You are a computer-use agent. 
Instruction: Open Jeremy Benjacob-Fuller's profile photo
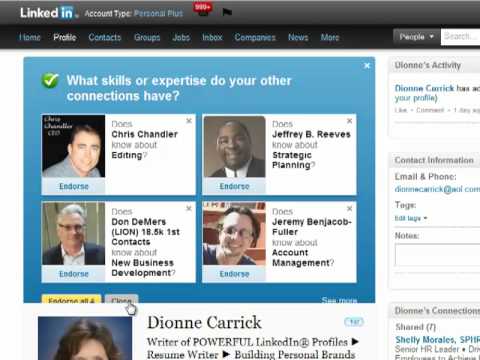(x=234, y=234)
